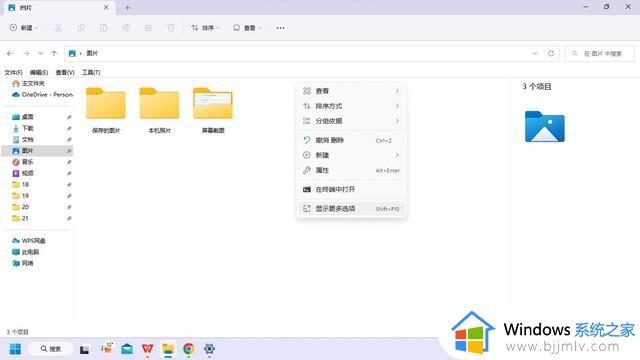Click the taskbar search box 搜索
This screenshot has height=360, width=640.
click(51, 349)
